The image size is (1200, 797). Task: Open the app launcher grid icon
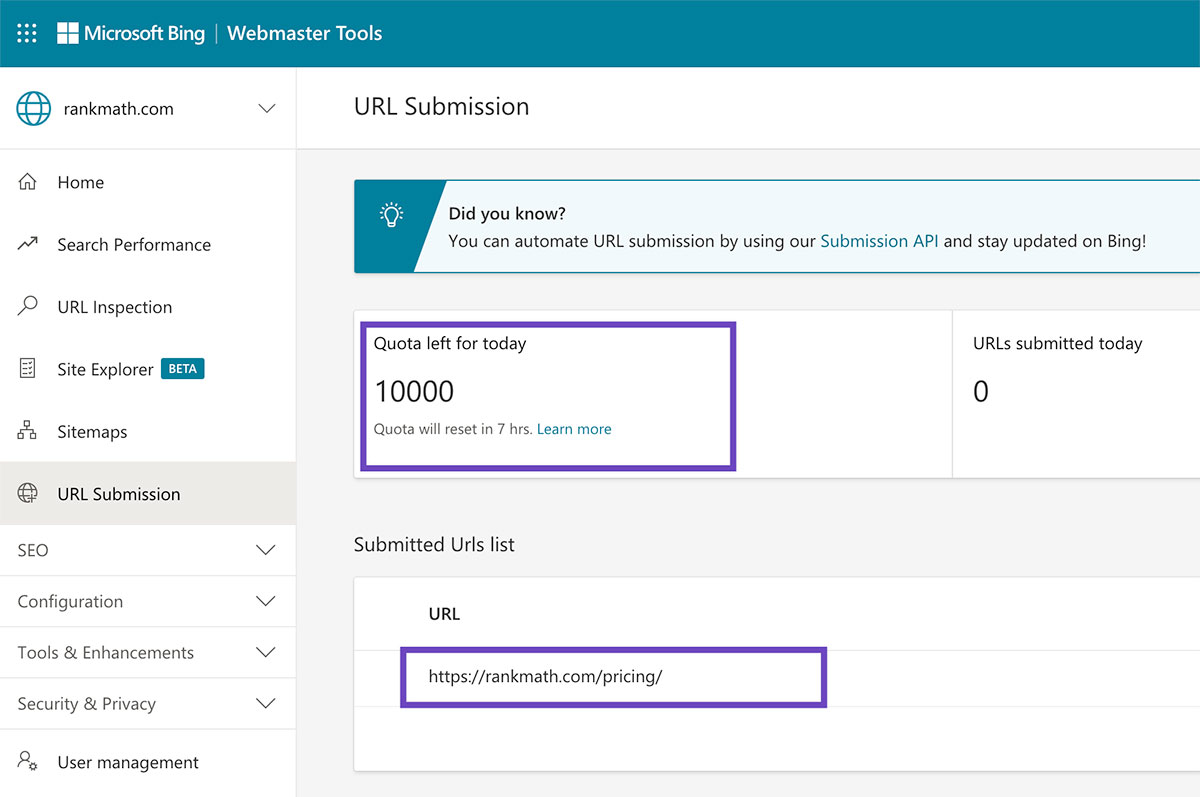[27, 33]
